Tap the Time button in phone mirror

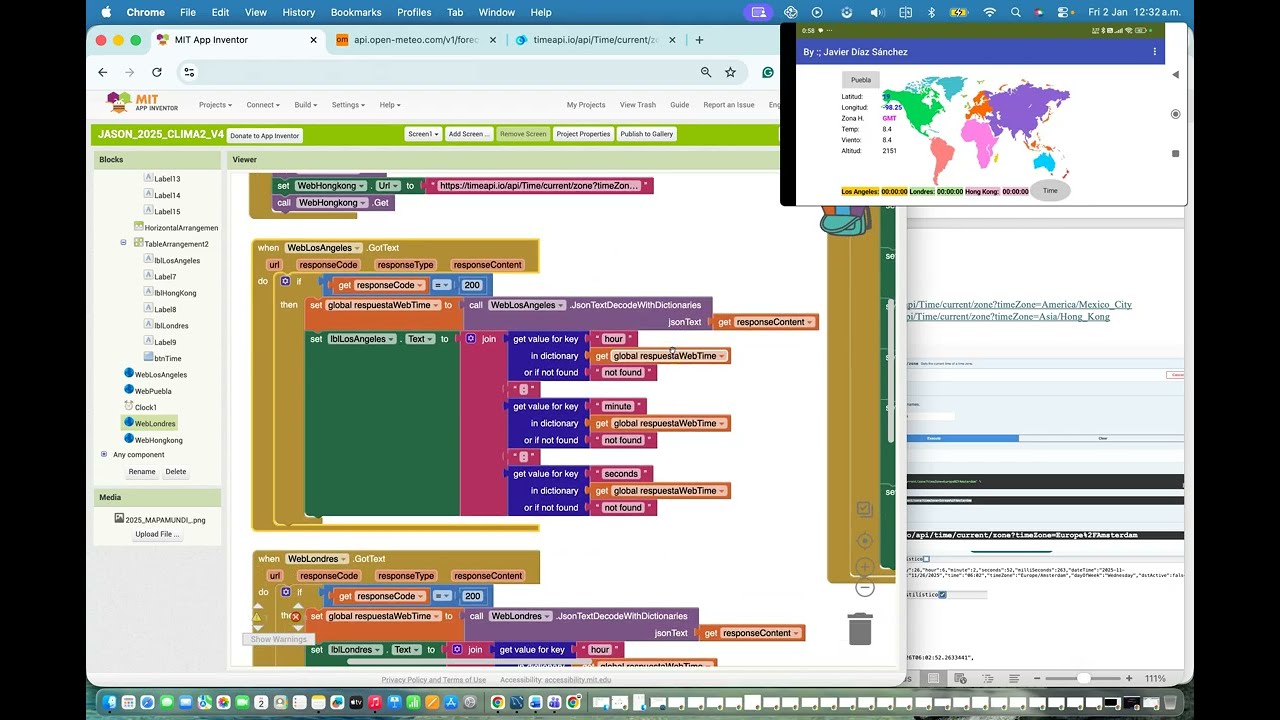[x=1050, y=190]
